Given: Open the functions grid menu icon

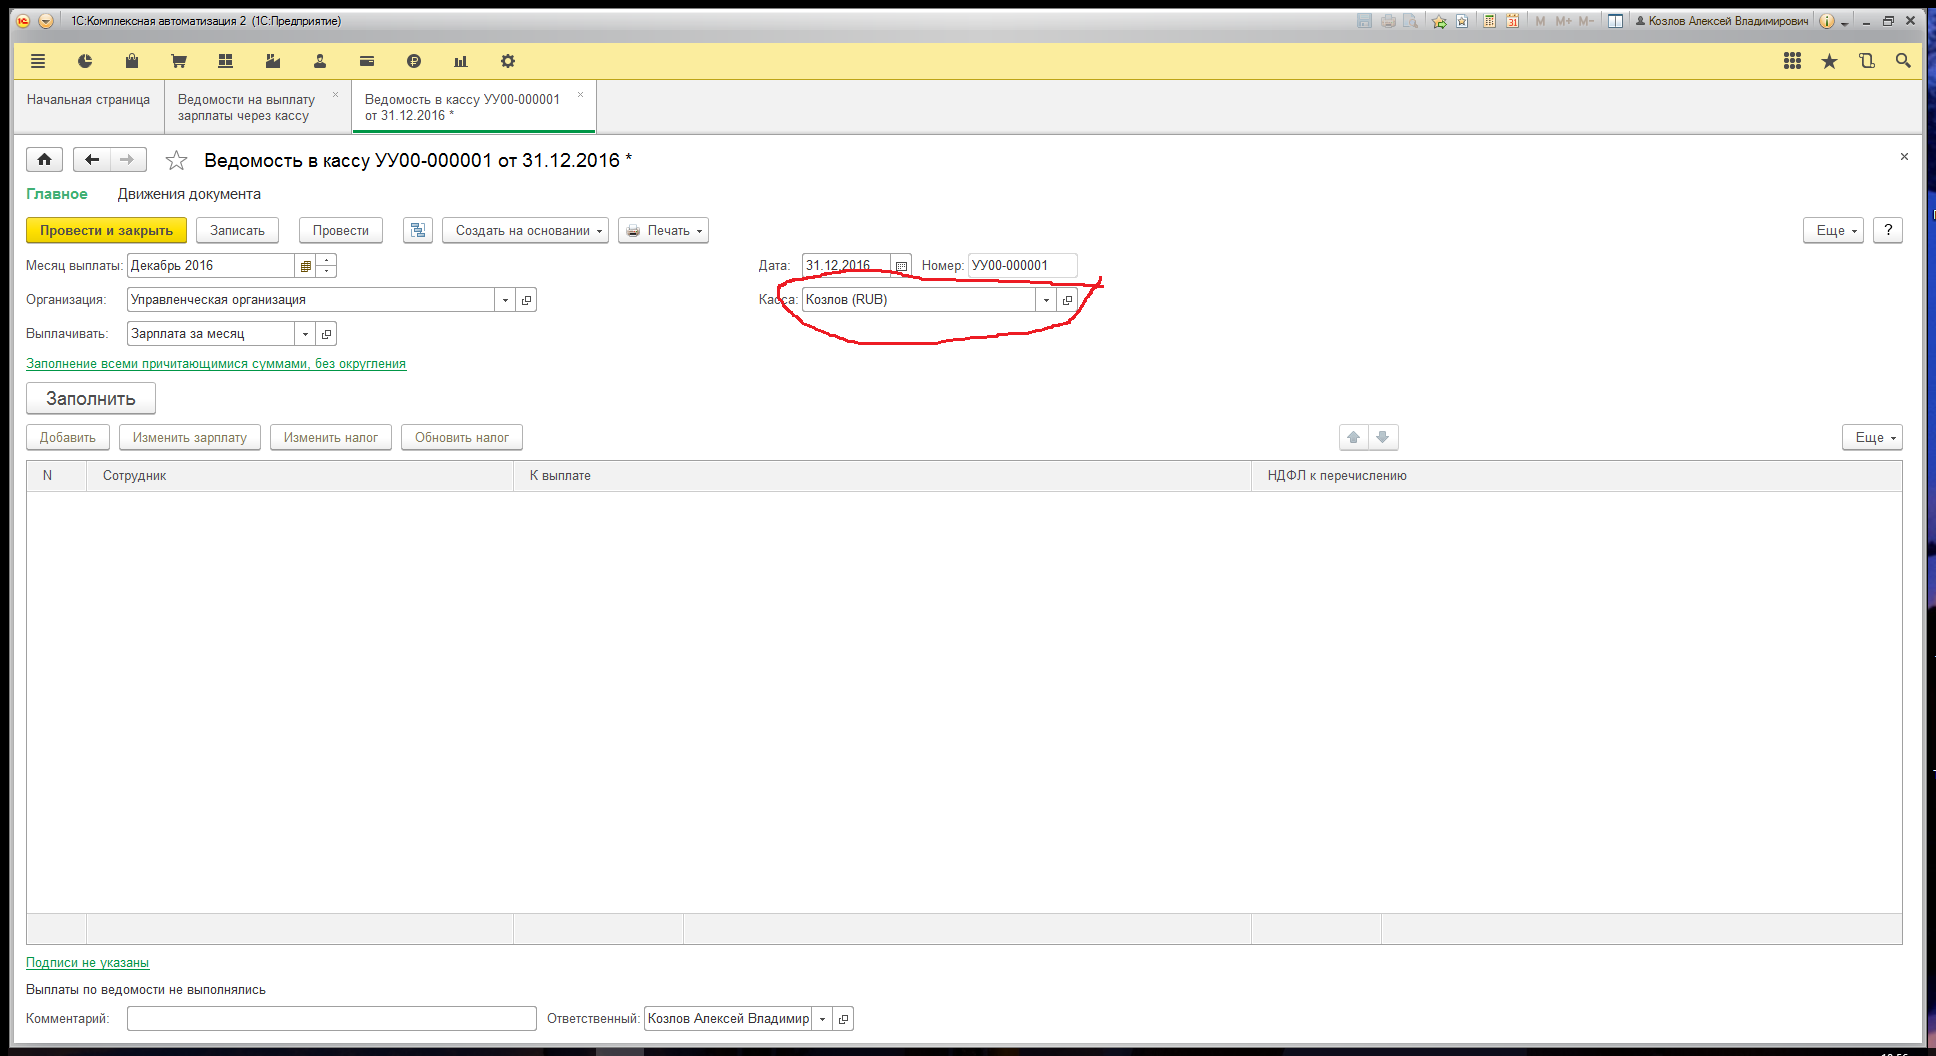Looking at the screenshot, I should pos(1792,62).
